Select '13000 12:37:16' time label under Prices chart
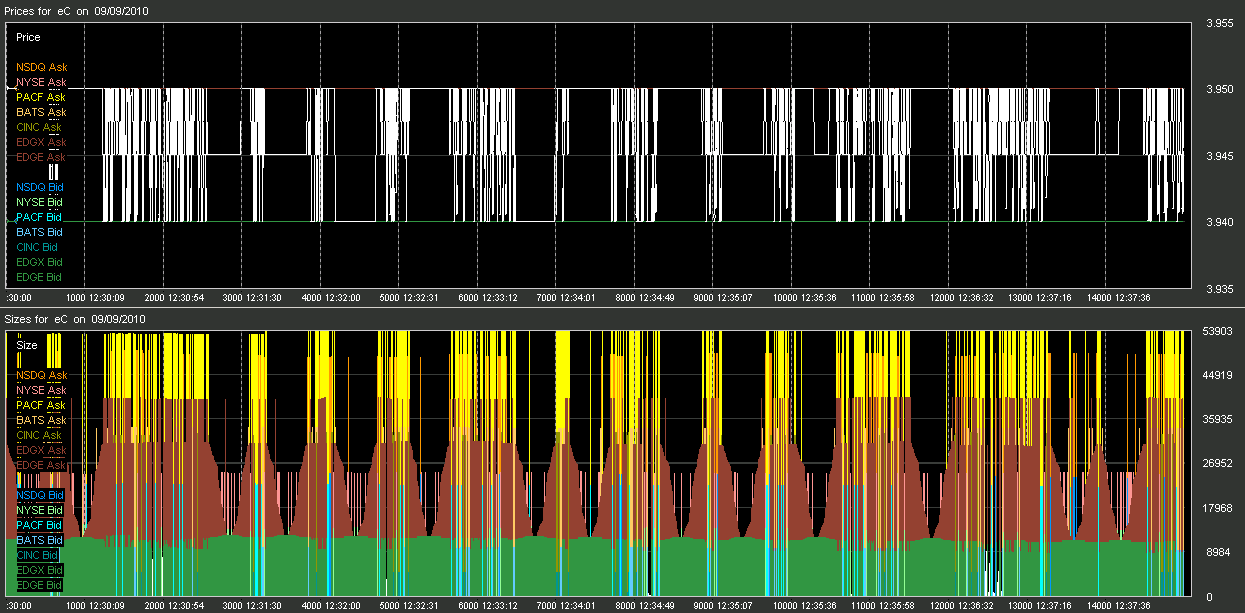 pos(1039,298)
